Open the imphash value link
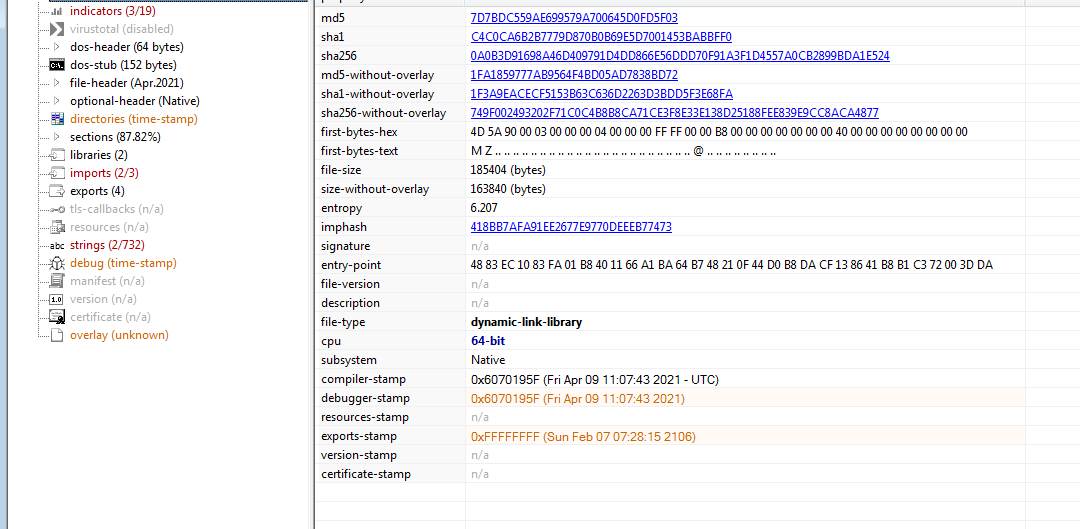 point(570,227)
